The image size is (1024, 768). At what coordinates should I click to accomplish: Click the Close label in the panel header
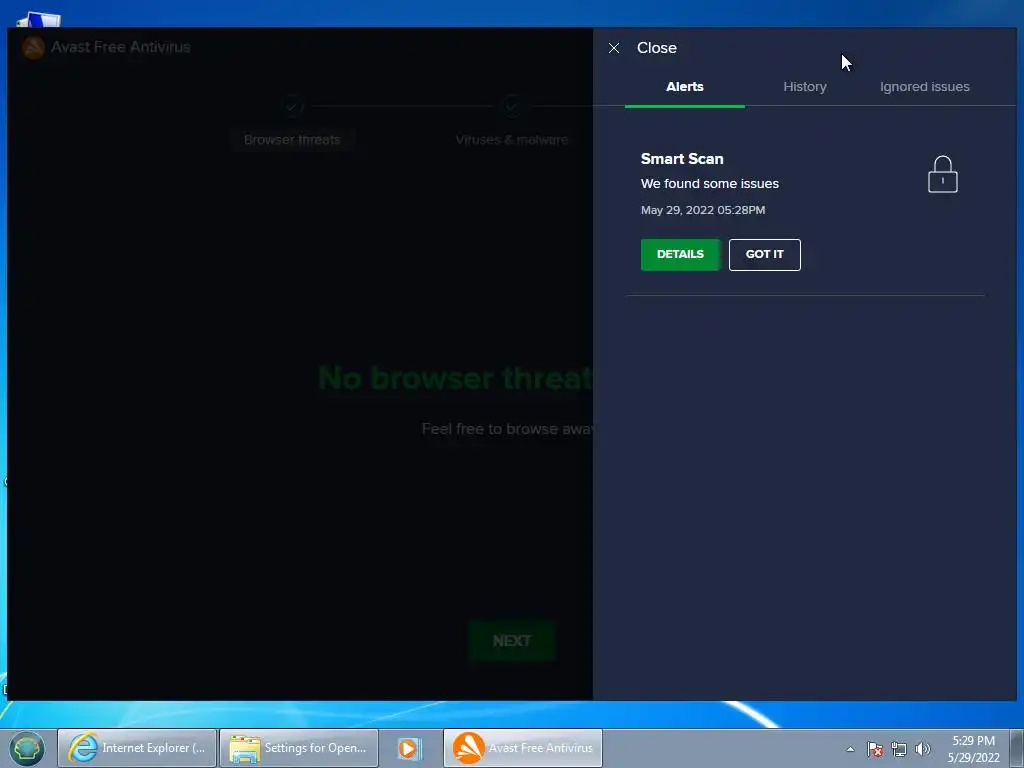pos(656,48)
